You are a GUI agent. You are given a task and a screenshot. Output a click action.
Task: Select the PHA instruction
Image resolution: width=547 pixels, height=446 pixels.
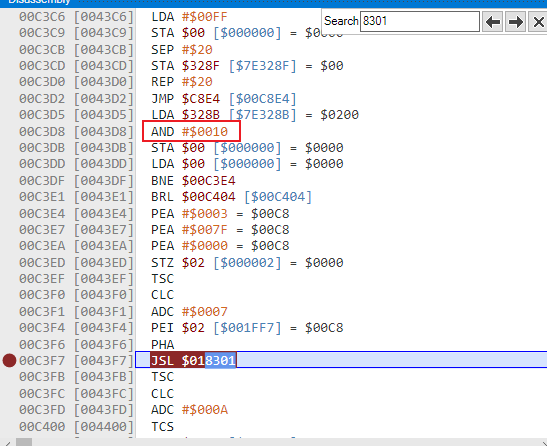point(163,344)
